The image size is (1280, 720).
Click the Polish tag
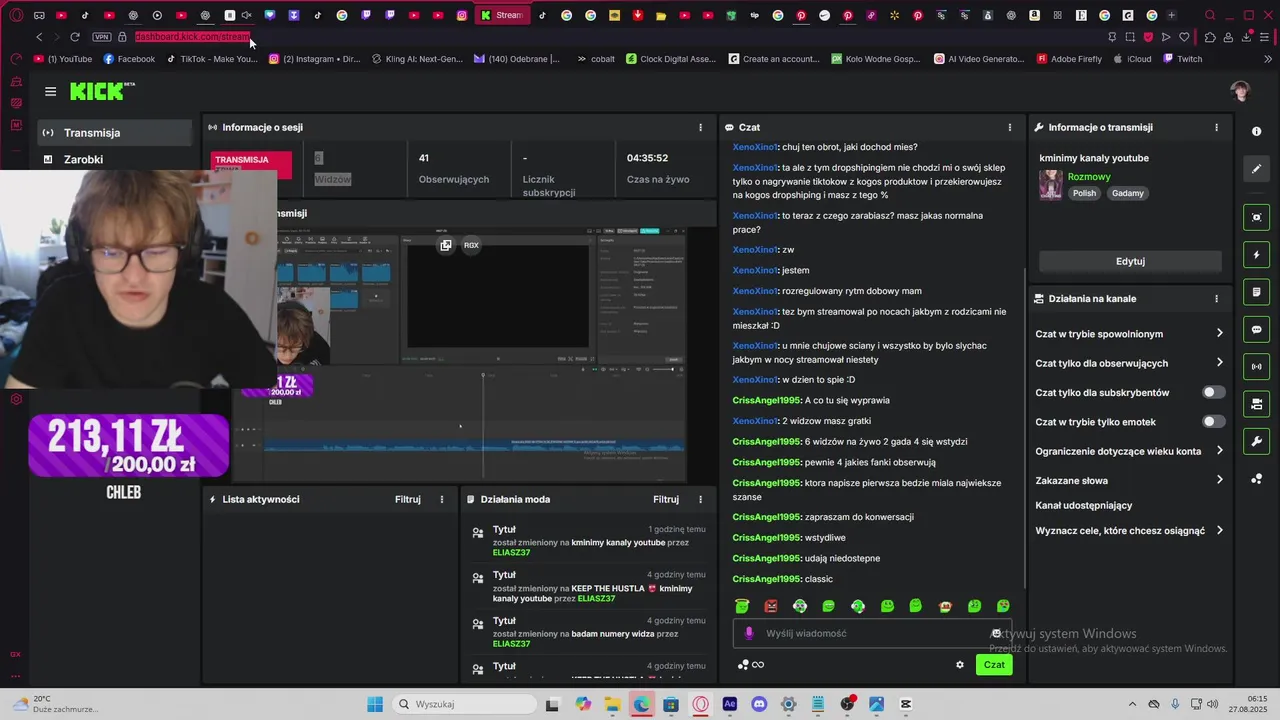(x=1085, y=194)
